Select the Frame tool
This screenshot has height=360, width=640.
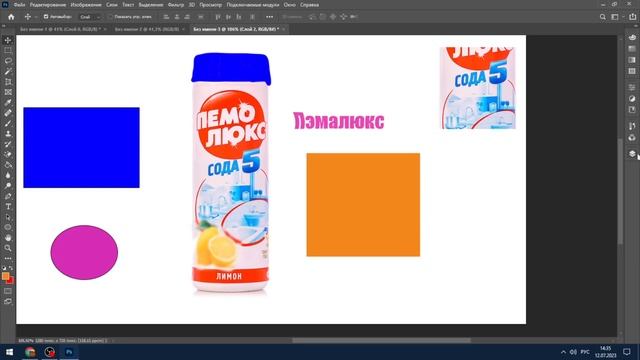coord(8,92)
